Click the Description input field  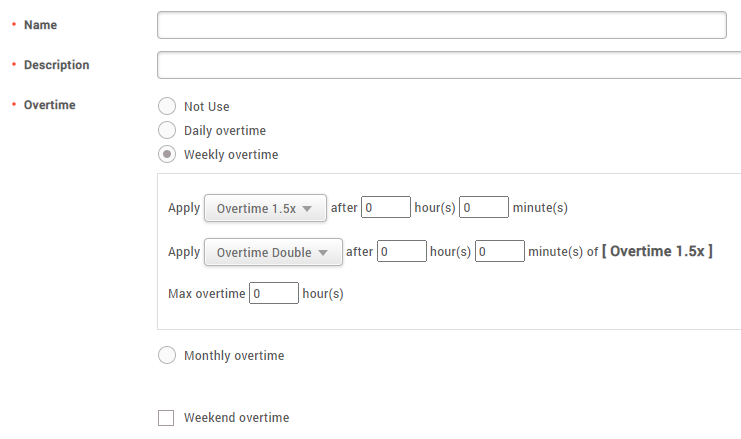[x=448, y=65]
